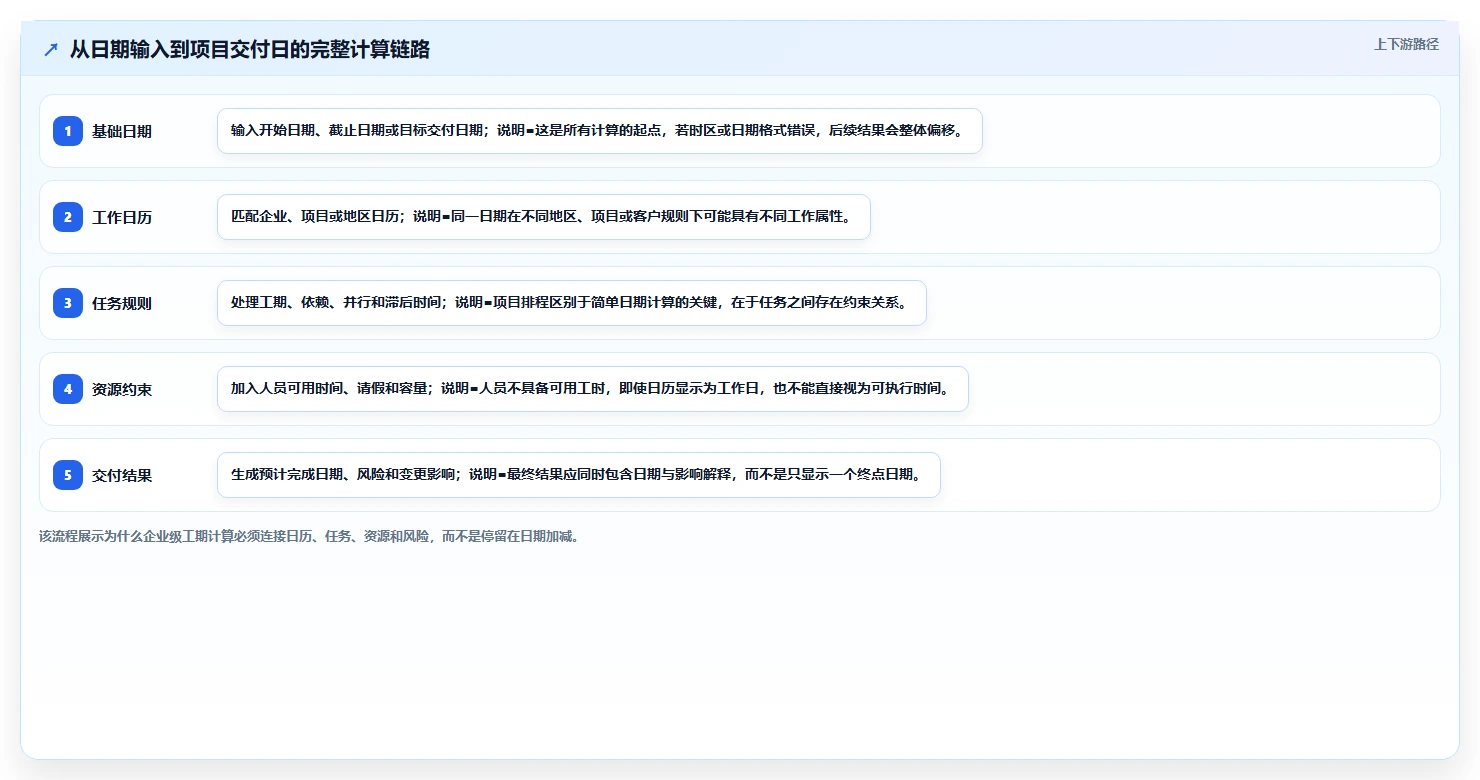Select step badge number 3
1480x780 pixels.
click(68, 303)
